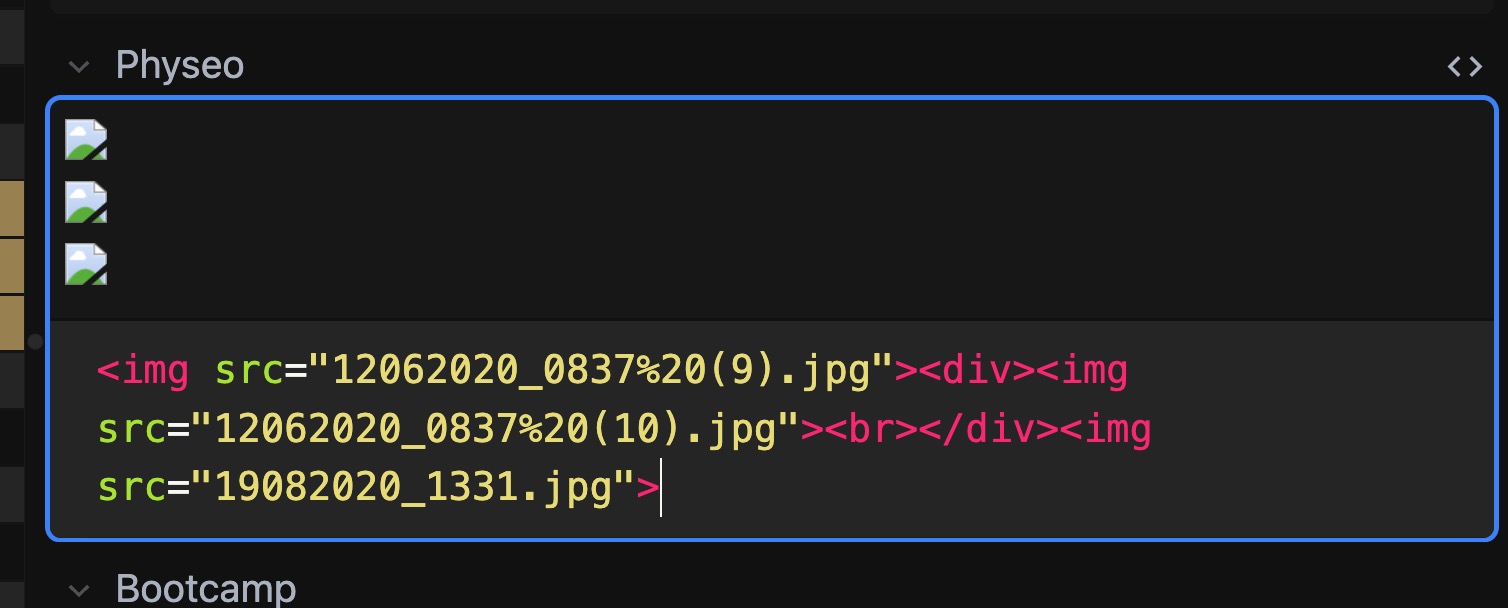Click the Bootcamp field label
The image size is (1508, 608).
tap(206, 588)
